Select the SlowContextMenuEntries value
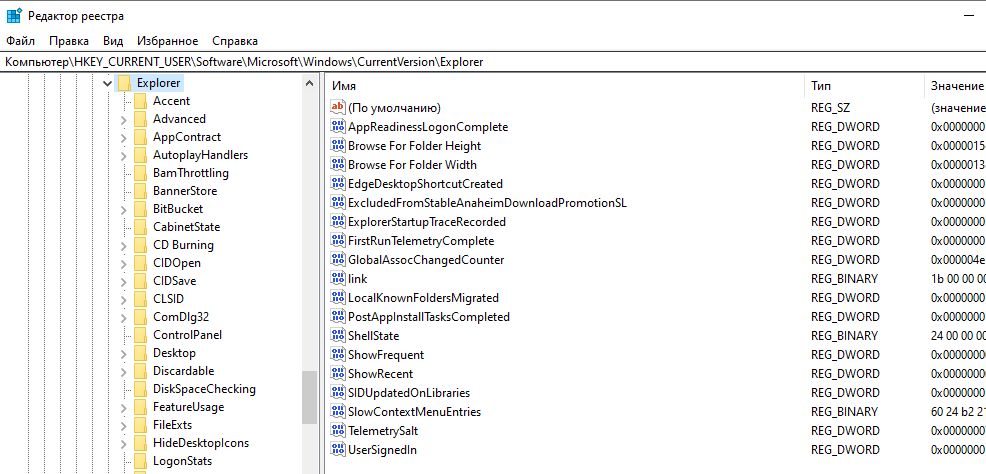The image size is (986, 474). [x=414, y=412]
